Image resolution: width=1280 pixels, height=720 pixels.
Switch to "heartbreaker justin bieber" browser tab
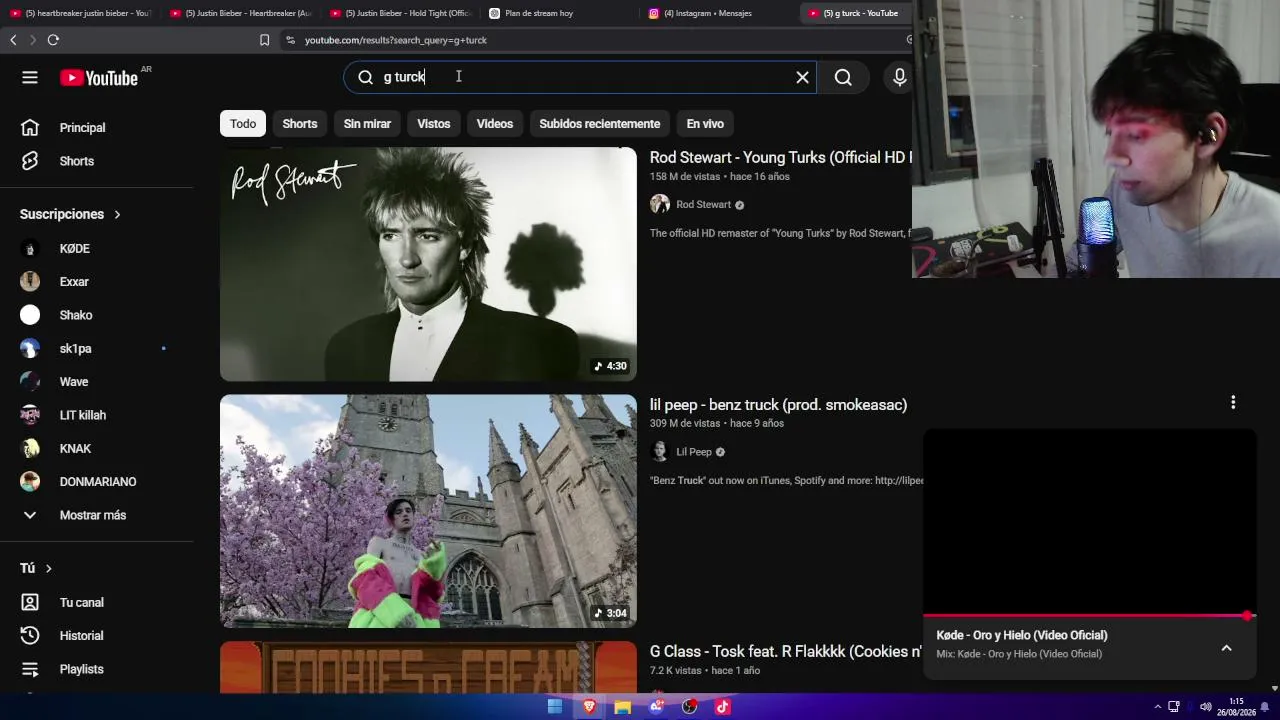point(80,13)
